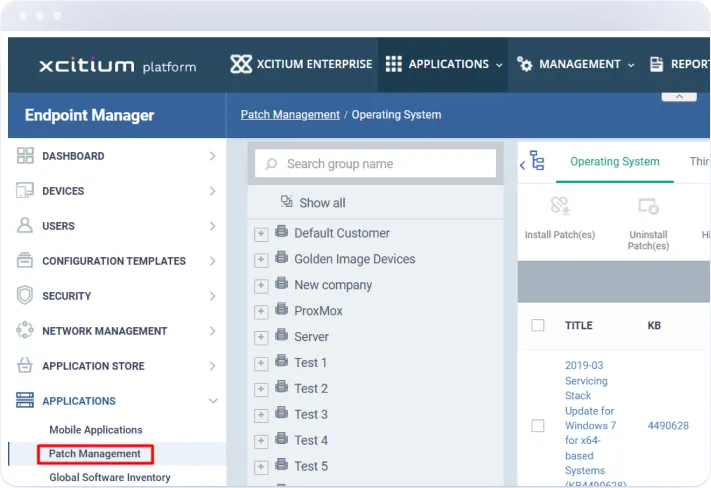Check the select-all checkbox beside TITLE

point(538,325)
